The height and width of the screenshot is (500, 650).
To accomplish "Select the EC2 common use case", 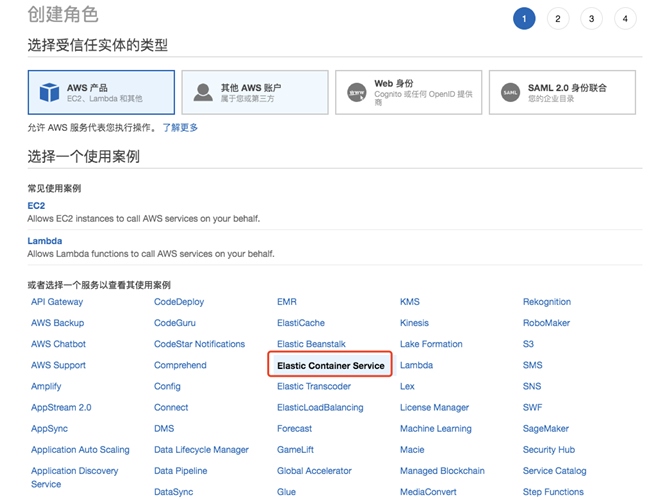I will [36, 206].
